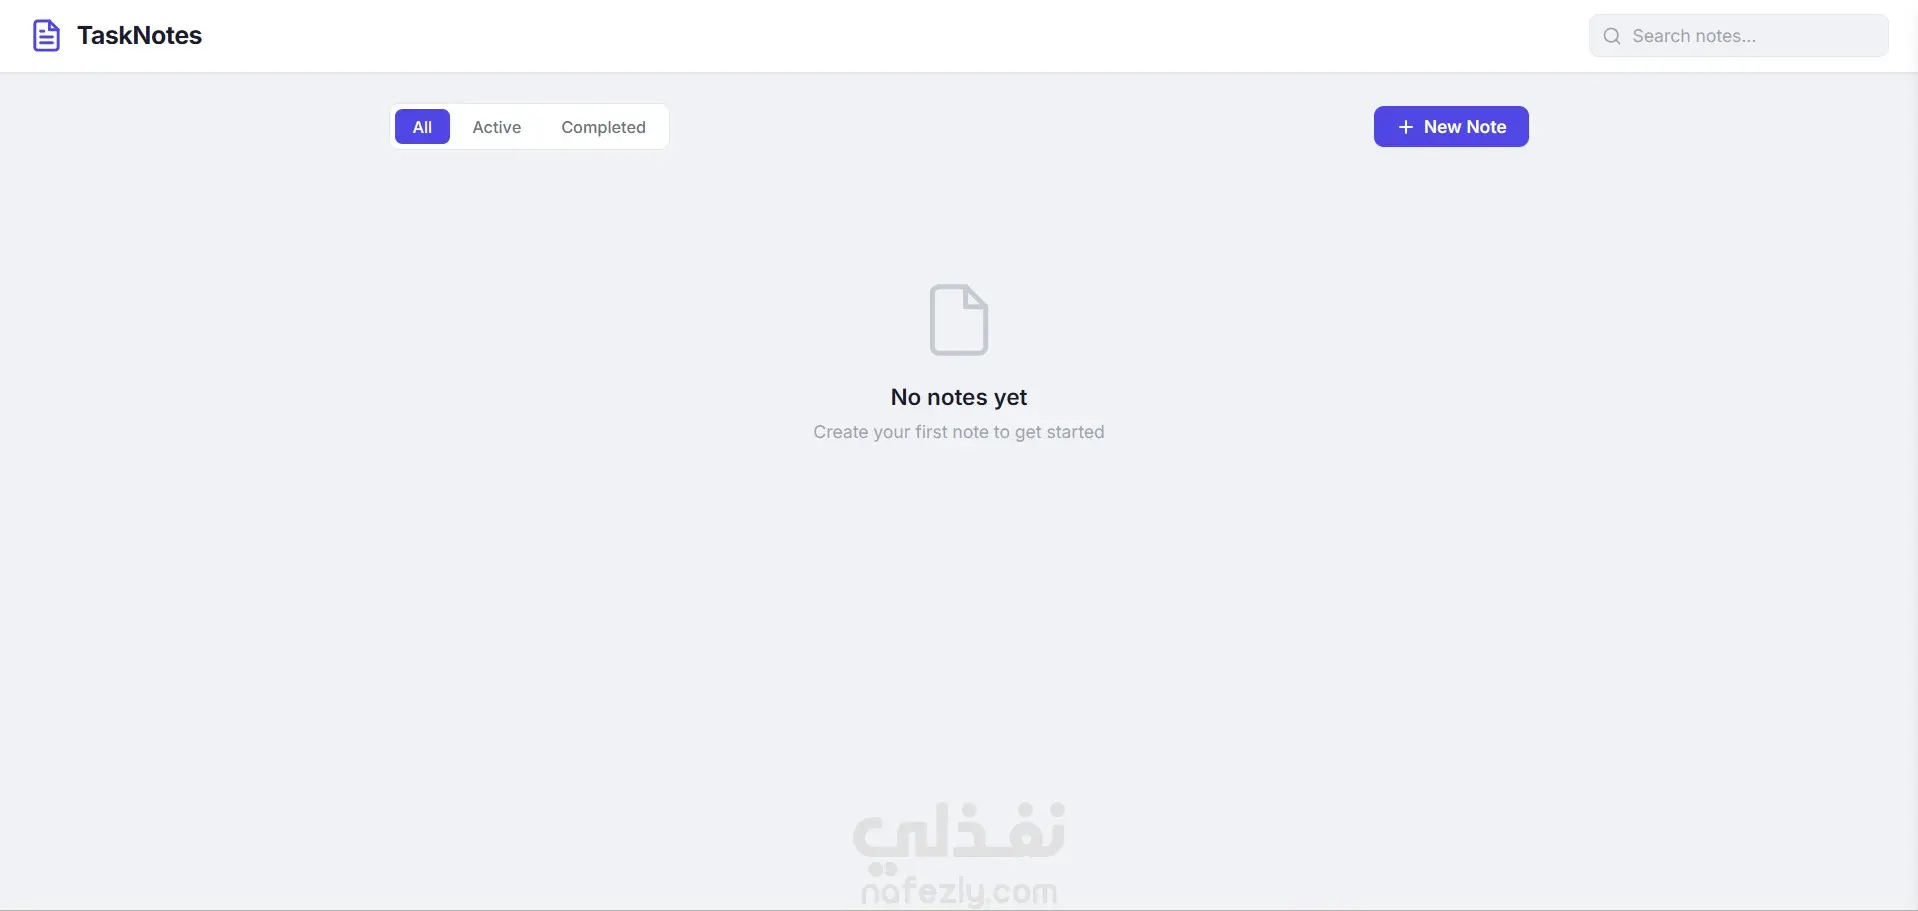Click the 'New Note' label text
Screen dimensions: 1918x911
(1465, 127)
